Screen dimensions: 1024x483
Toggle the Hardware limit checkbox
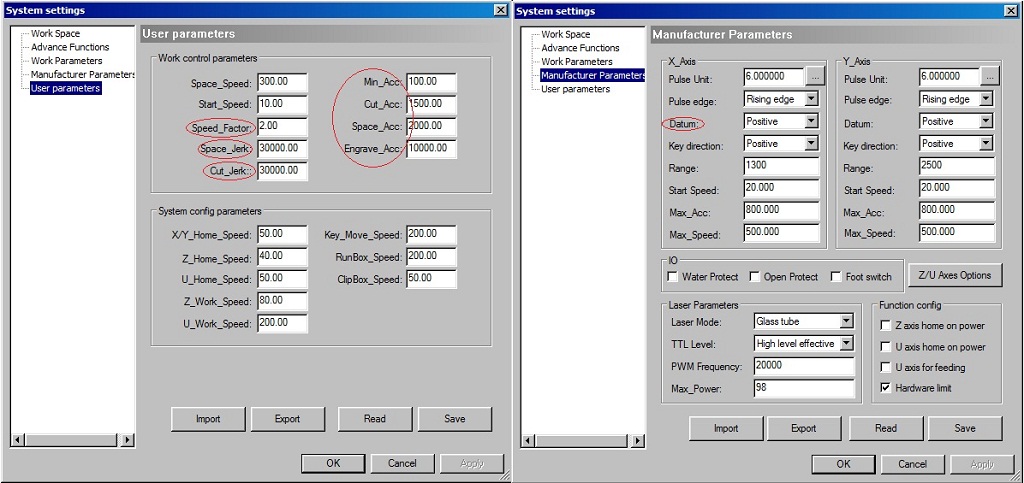pyautogui.click(x=886, y=388)
